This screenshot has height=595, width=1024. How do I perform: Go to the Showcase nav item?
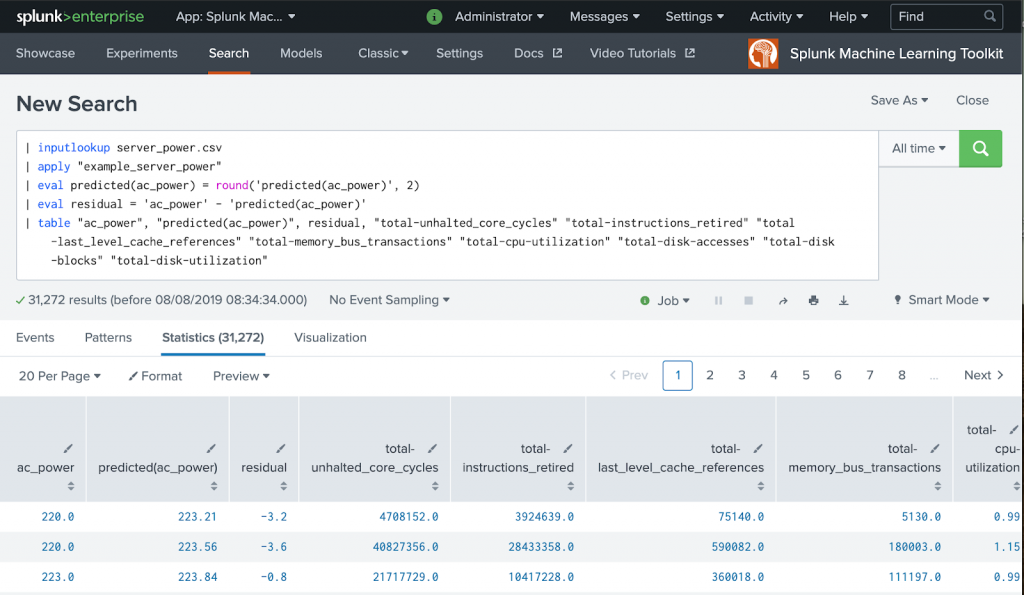[x=45, y=54]
